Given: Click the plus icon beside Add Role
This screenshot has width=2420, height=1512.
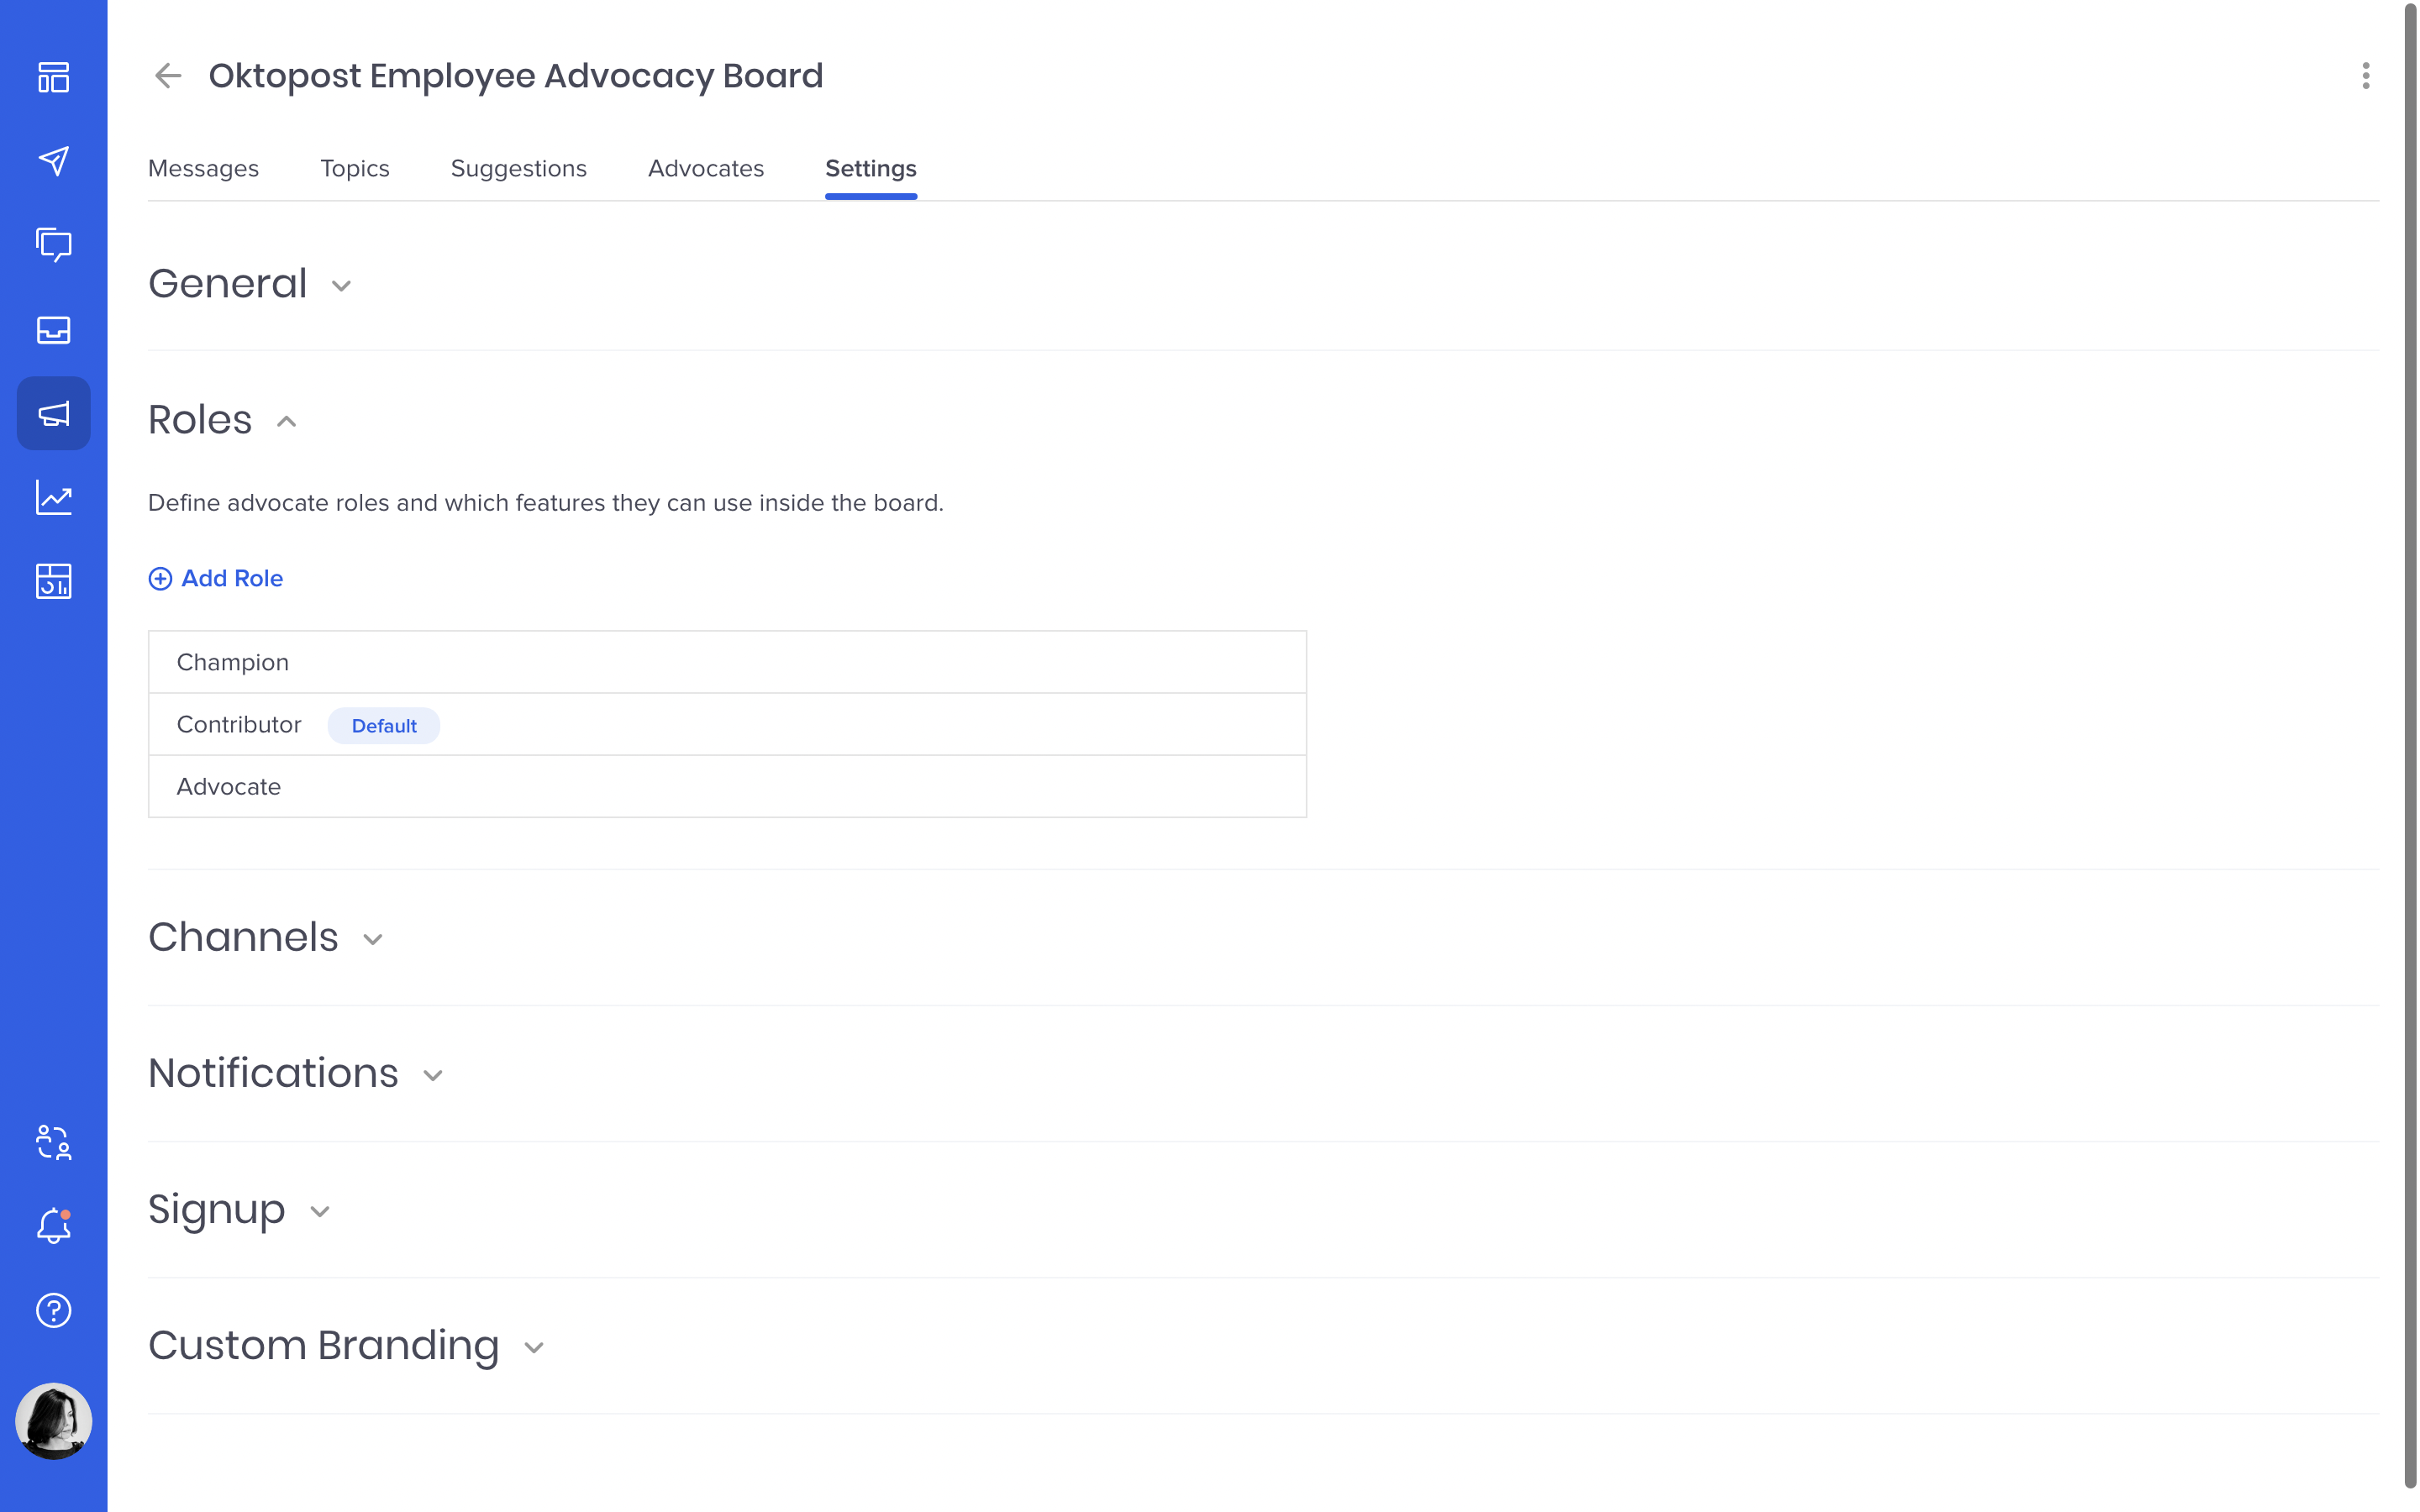Looking at the screenshot, I should point(160,579).
